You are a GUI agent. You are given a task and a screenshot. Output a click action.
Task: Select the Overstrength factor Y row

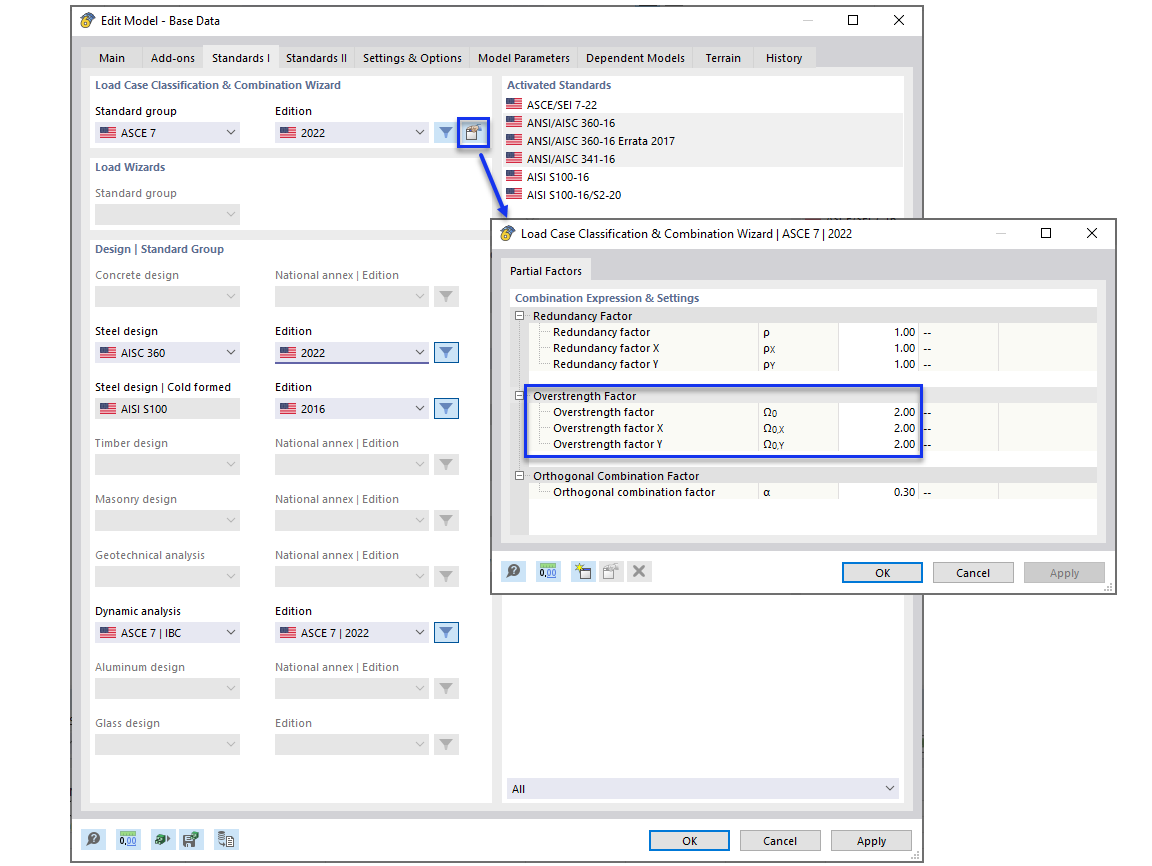point(813,444)
